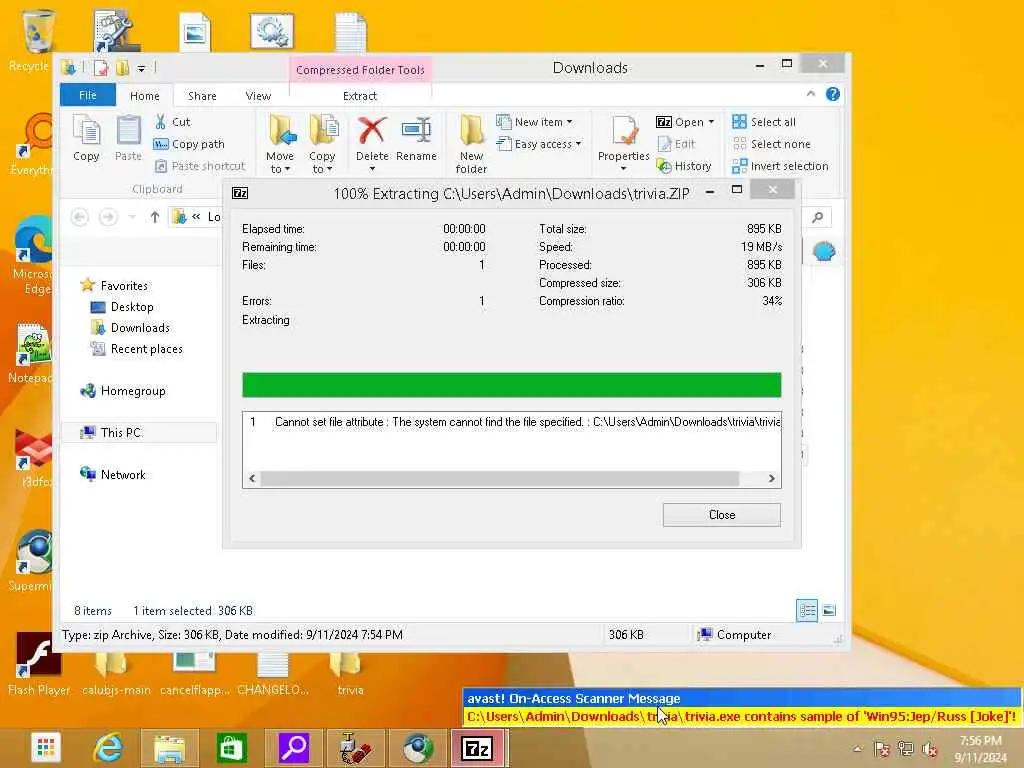Image resolution: width=1024 pixels, height=768 pixels.
Task: Switch to the View ribbon tab
Action: point(258,95)
